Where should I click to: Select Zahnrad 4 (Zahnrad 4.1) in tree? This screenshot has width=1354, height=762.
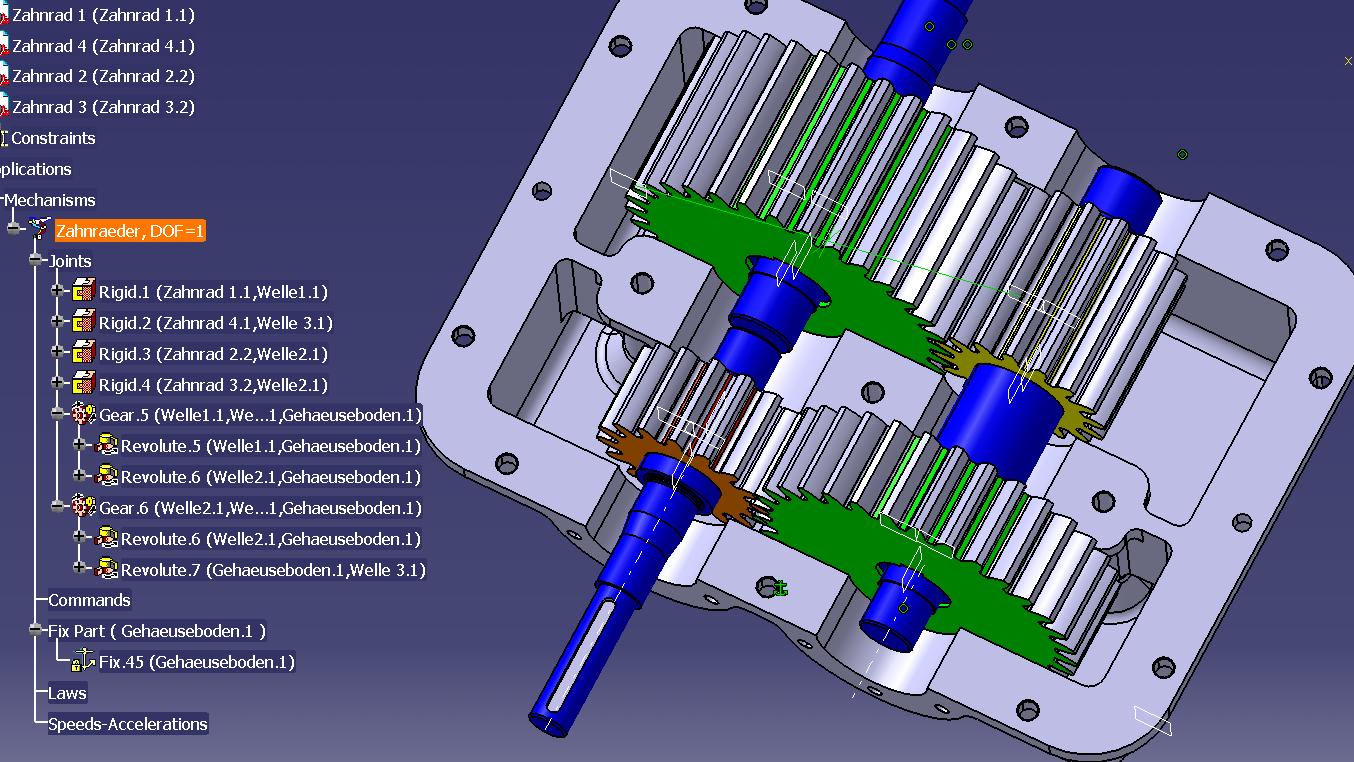coord(103,46)
